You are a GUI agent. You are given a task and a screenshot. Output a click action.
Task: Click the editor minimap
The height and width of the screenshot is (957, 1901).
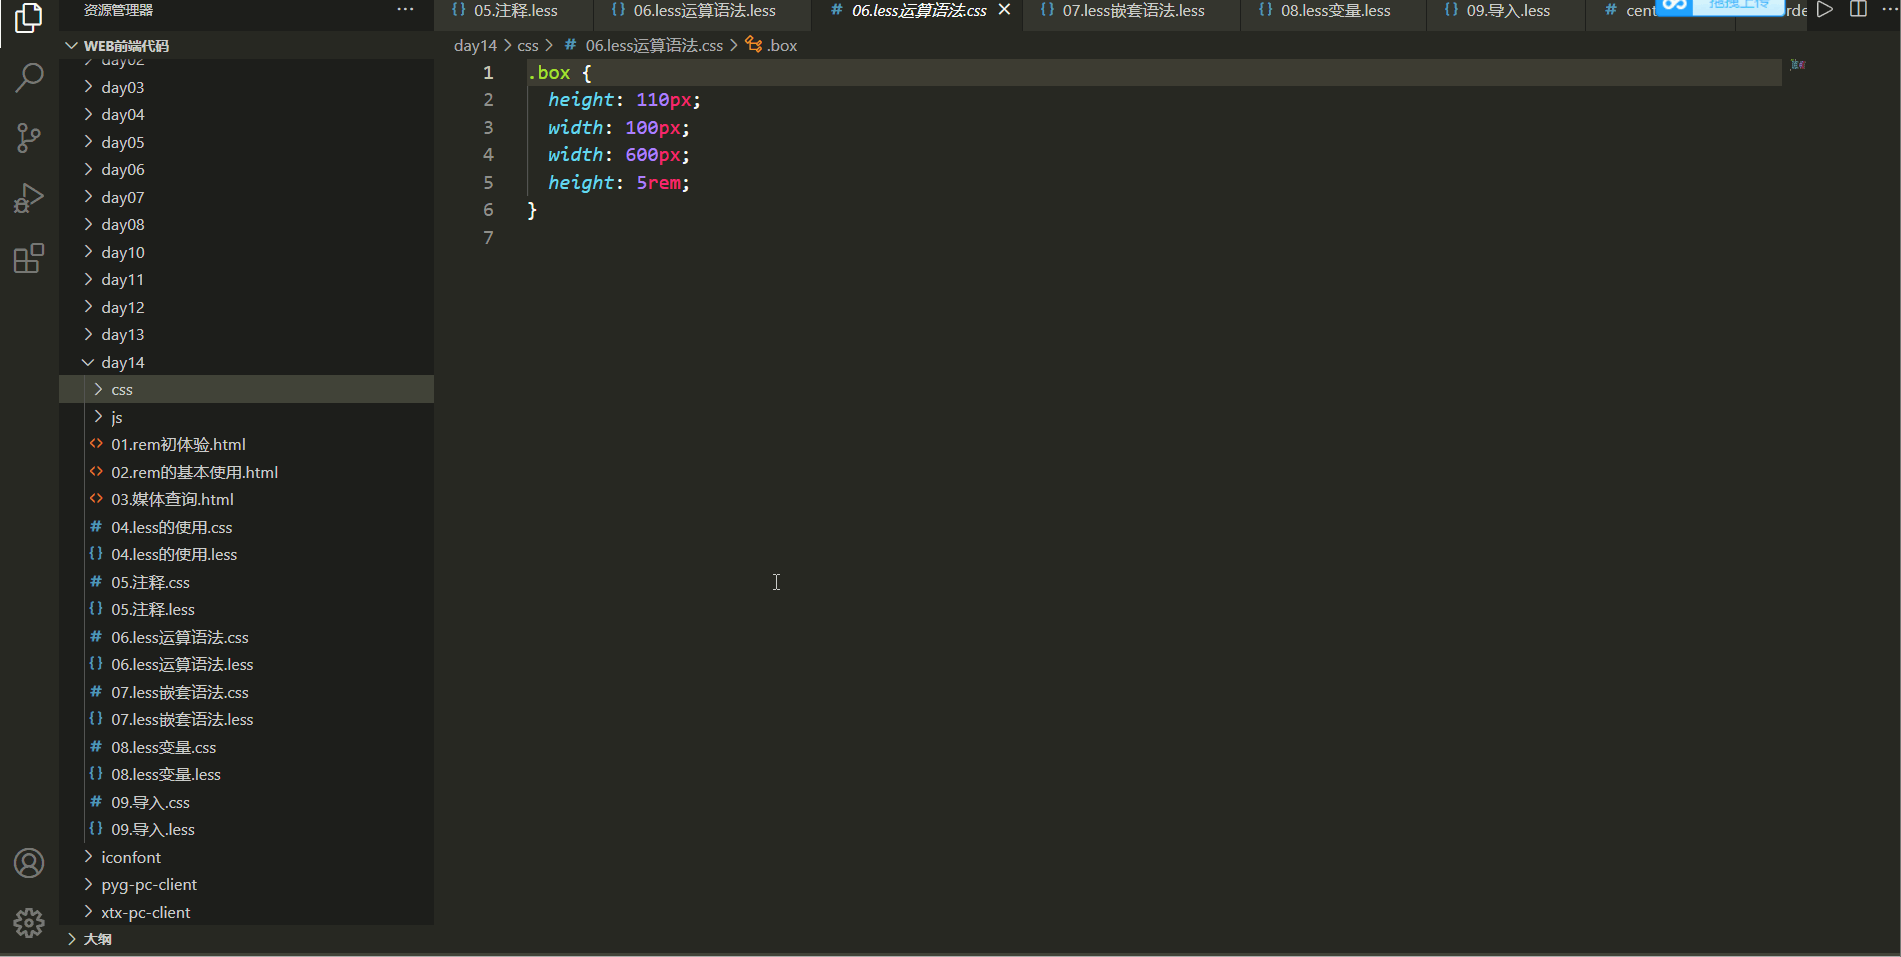[1797, 64]
